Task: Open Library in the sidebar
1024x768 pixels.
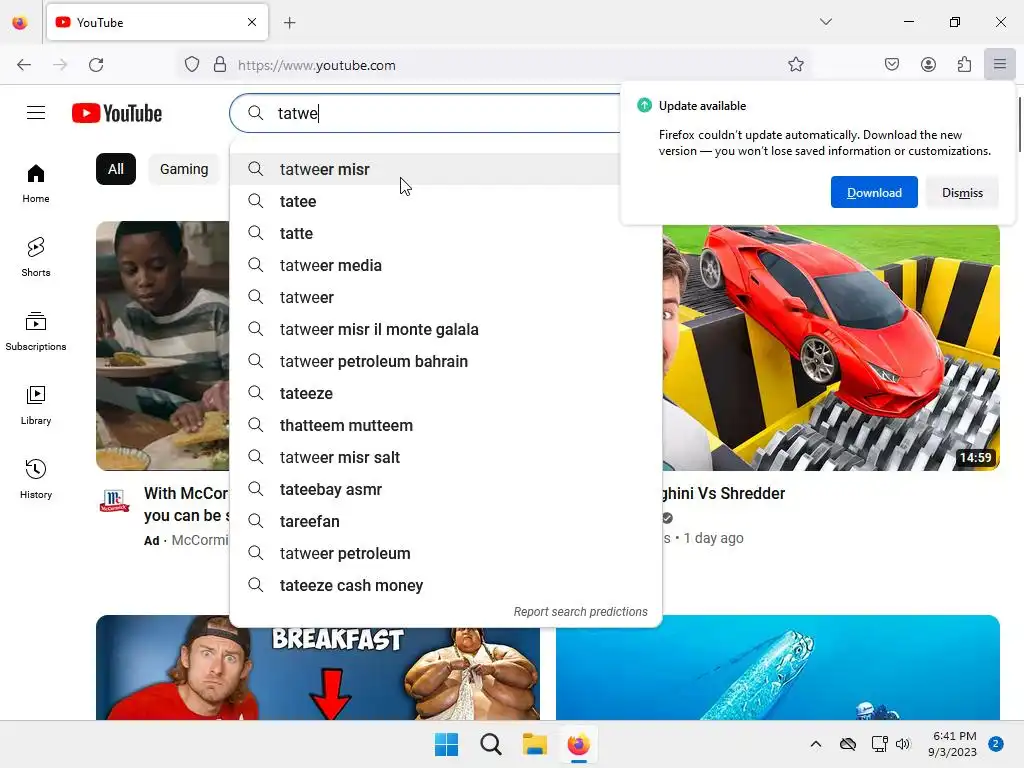Action: pos(36,406)
